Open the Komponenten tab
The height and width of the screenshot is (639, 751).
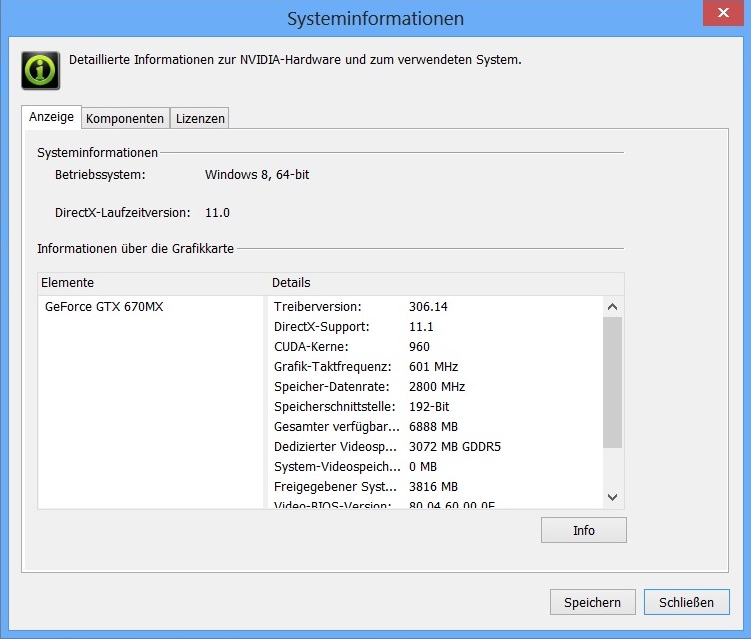tap(125, 118)
